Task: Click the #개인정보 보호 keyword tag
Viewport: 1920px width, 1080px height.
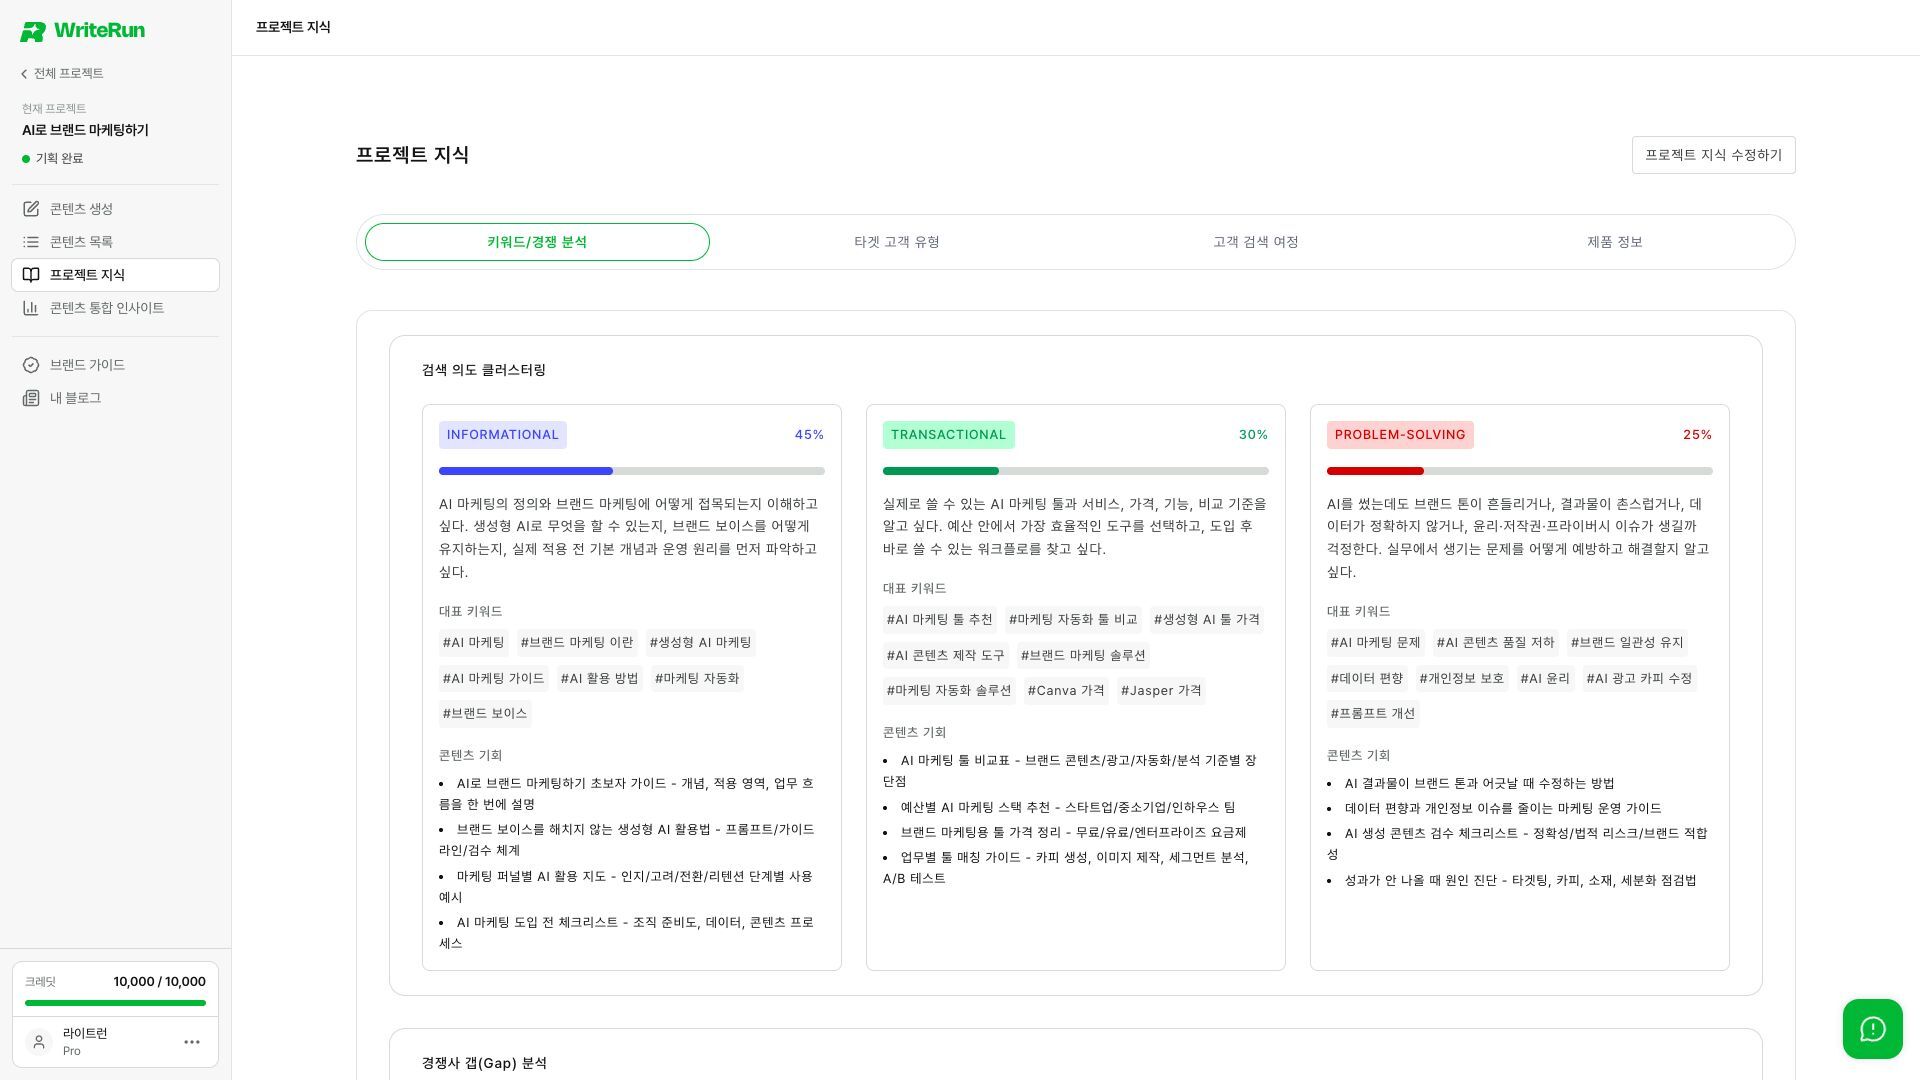Action: pos(1462,679)
